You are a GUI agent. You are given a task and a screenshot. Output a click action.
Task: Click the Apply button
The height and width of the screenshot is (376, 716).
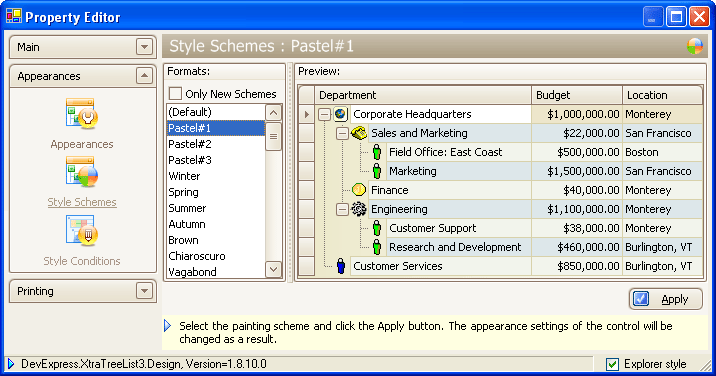point(666,299)
